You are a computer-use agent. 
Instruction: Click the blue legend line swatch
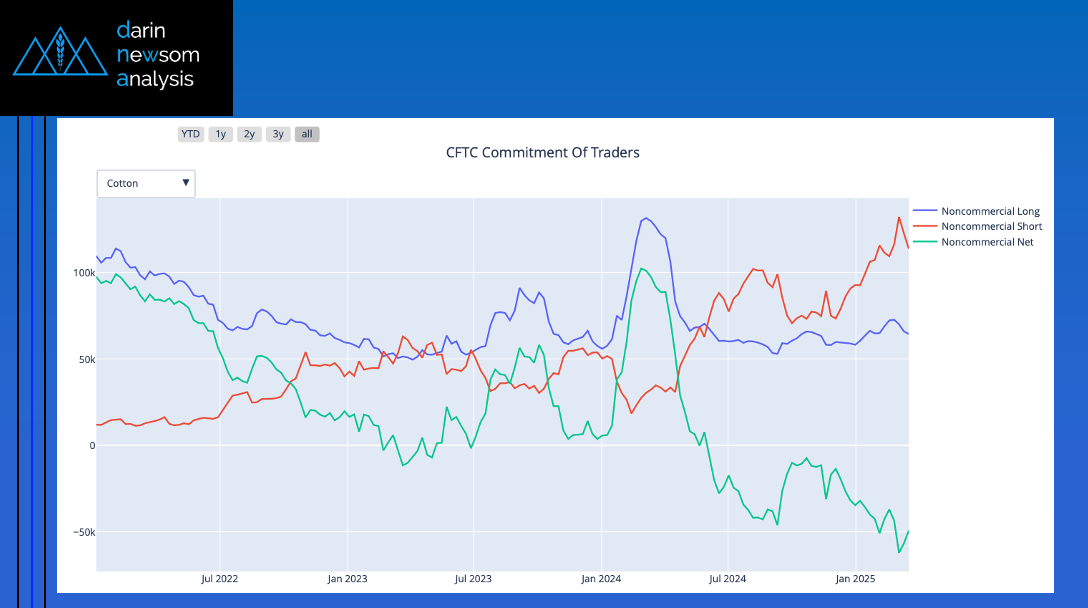click(925, 211)
